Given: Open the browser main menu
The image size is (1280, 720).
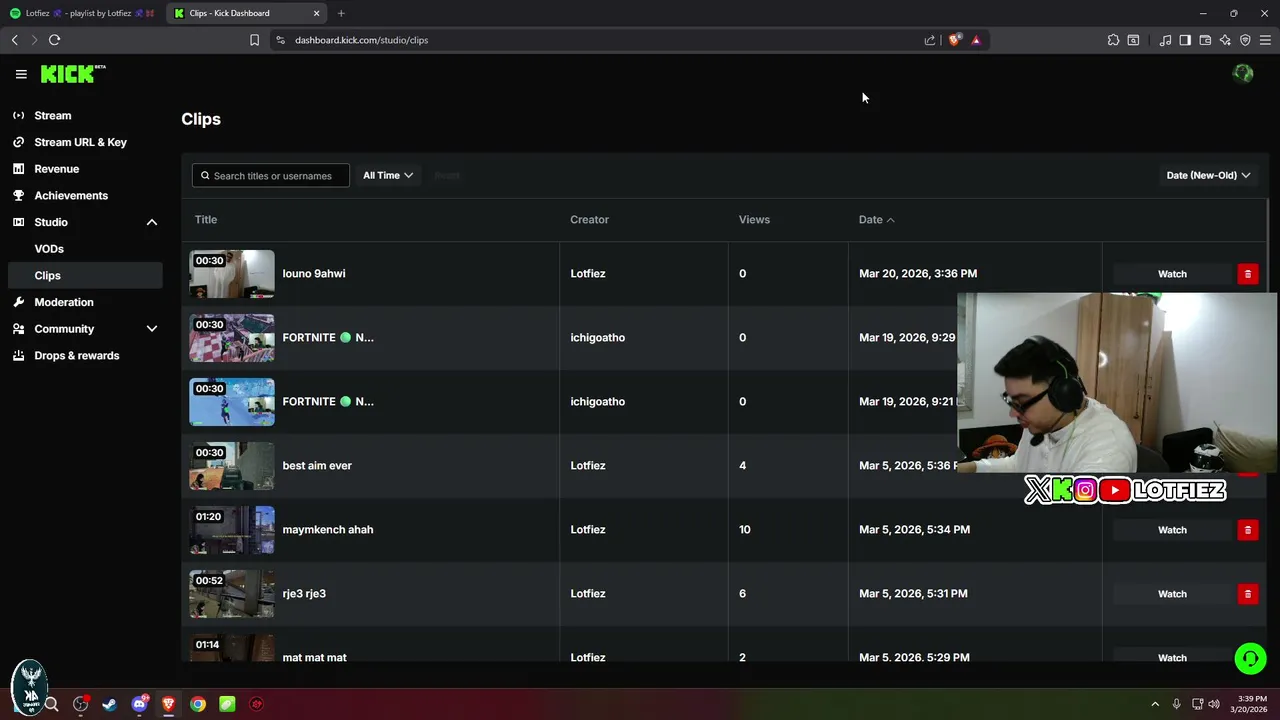Looking at the screenshot, I should point(1265,40).
